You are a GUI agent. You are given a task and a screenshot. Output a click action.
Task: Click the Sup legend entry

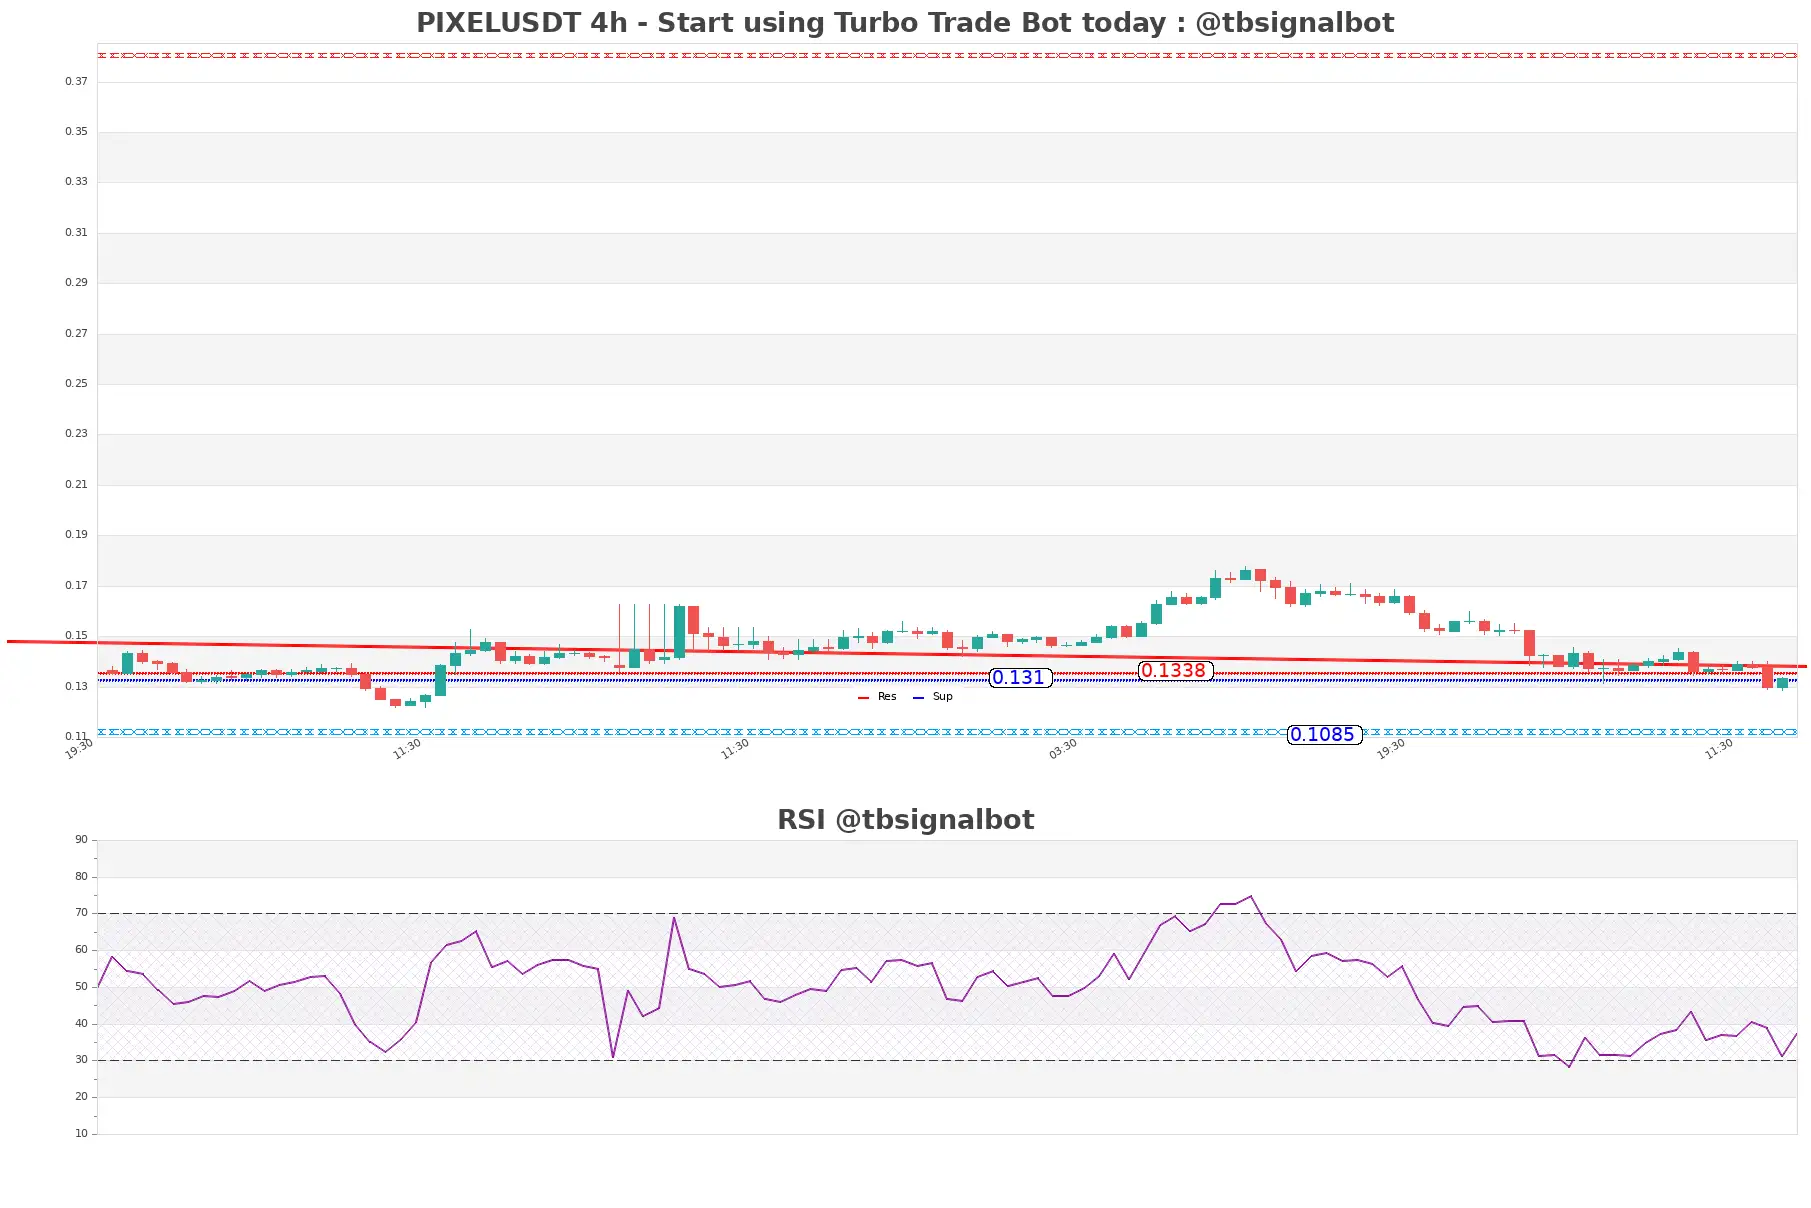[933, 697]
